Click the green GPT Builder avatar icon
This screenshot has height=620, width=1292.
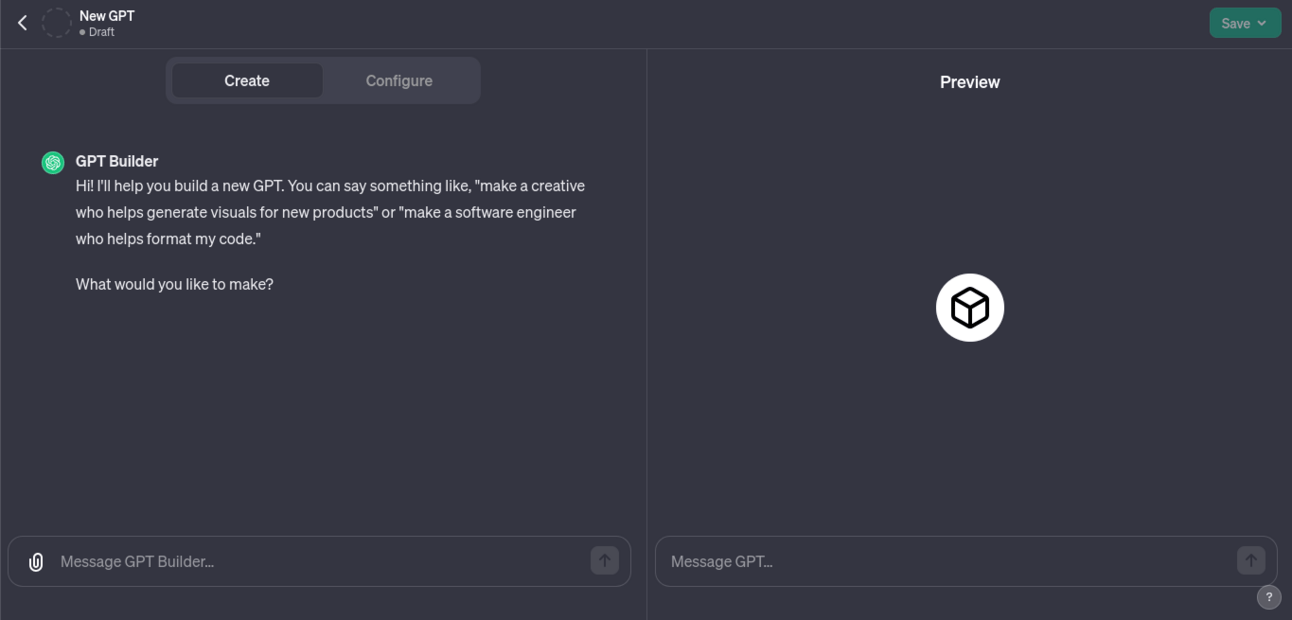[53, 162]
